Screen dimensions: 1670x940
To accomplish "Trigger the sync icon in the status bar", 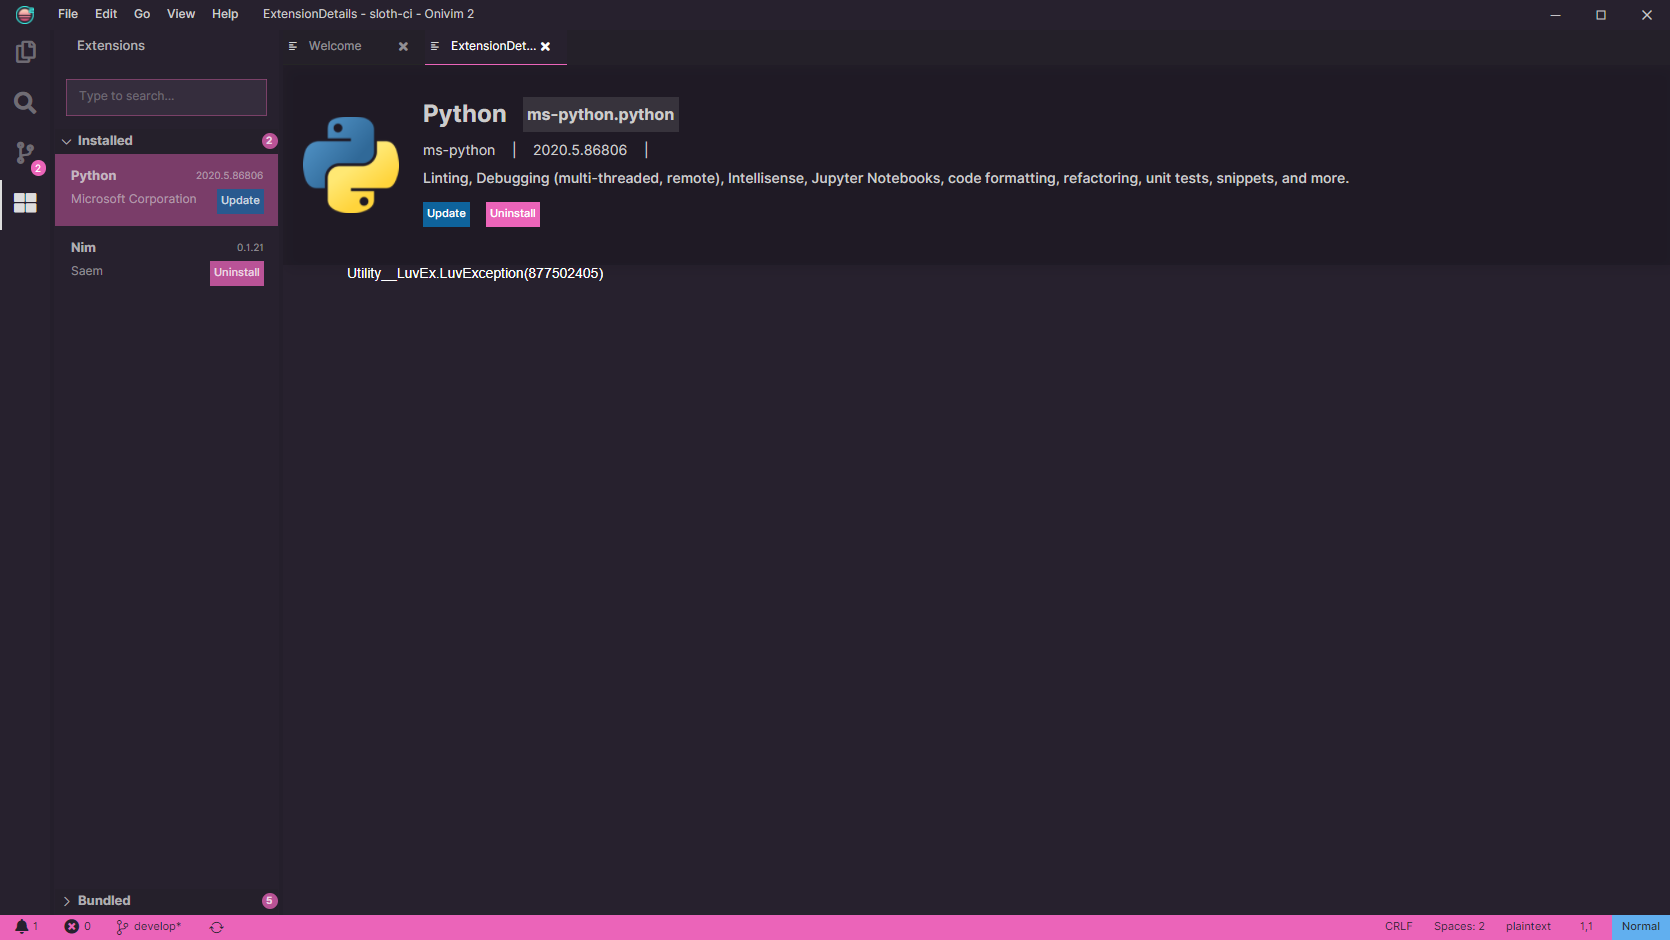I will coord(215,926).
